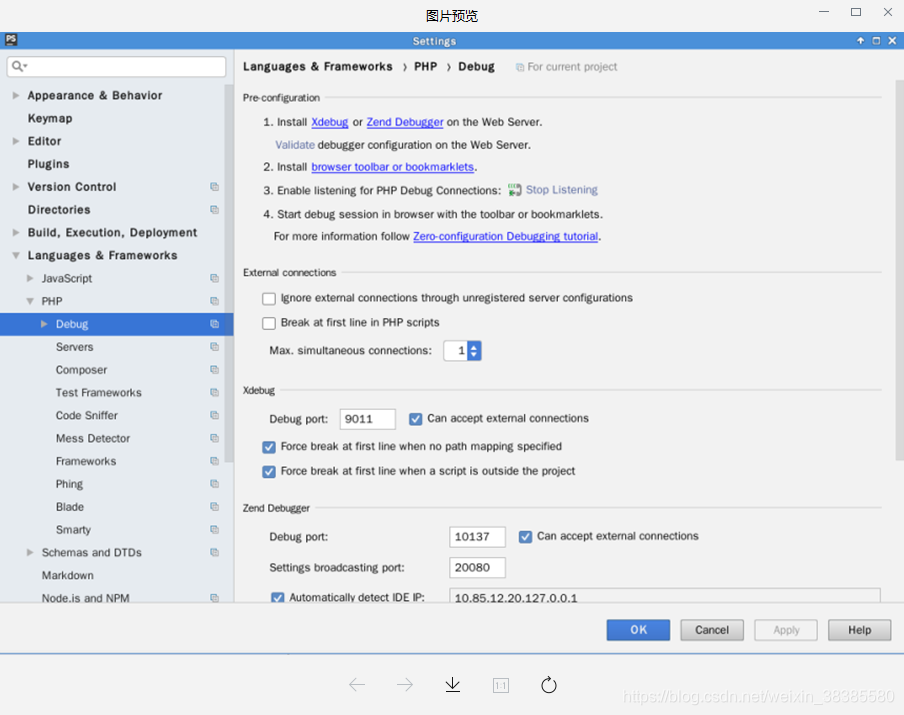Open the Test Frameworks settings page
Image resolution: width=904 pixels, height=715 pixels.
99,393
